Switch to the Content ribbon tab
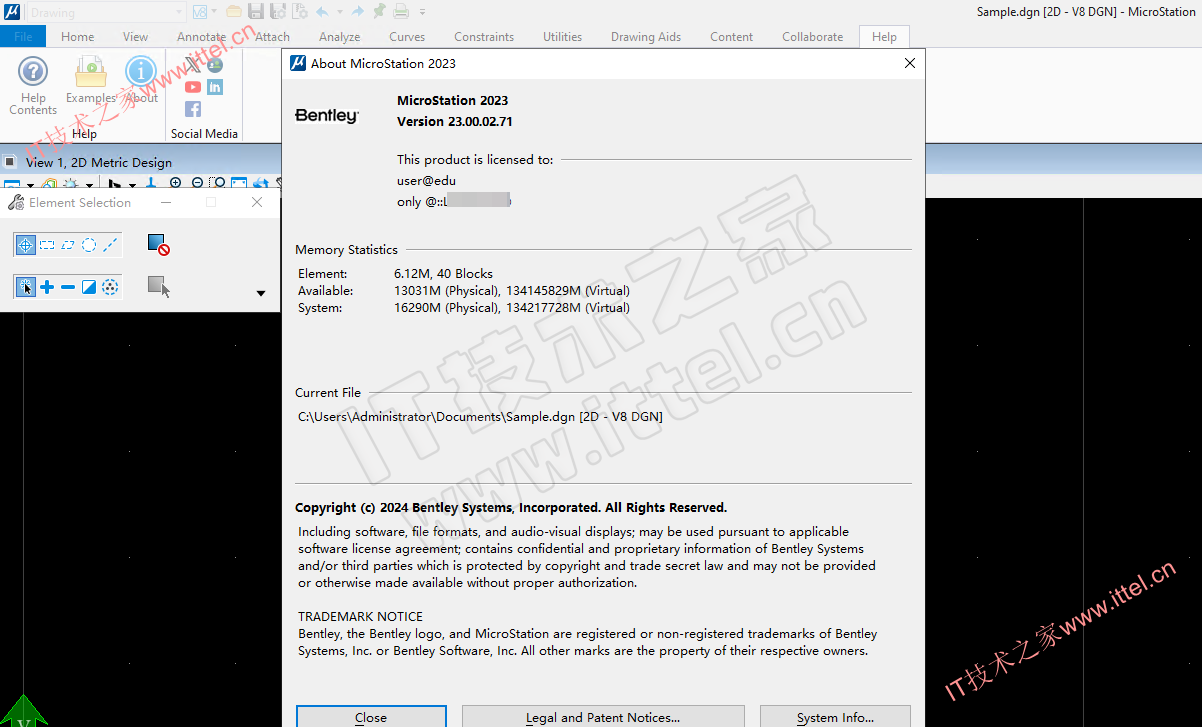This screenshot has width=1202, height=727. coord(731,36)
